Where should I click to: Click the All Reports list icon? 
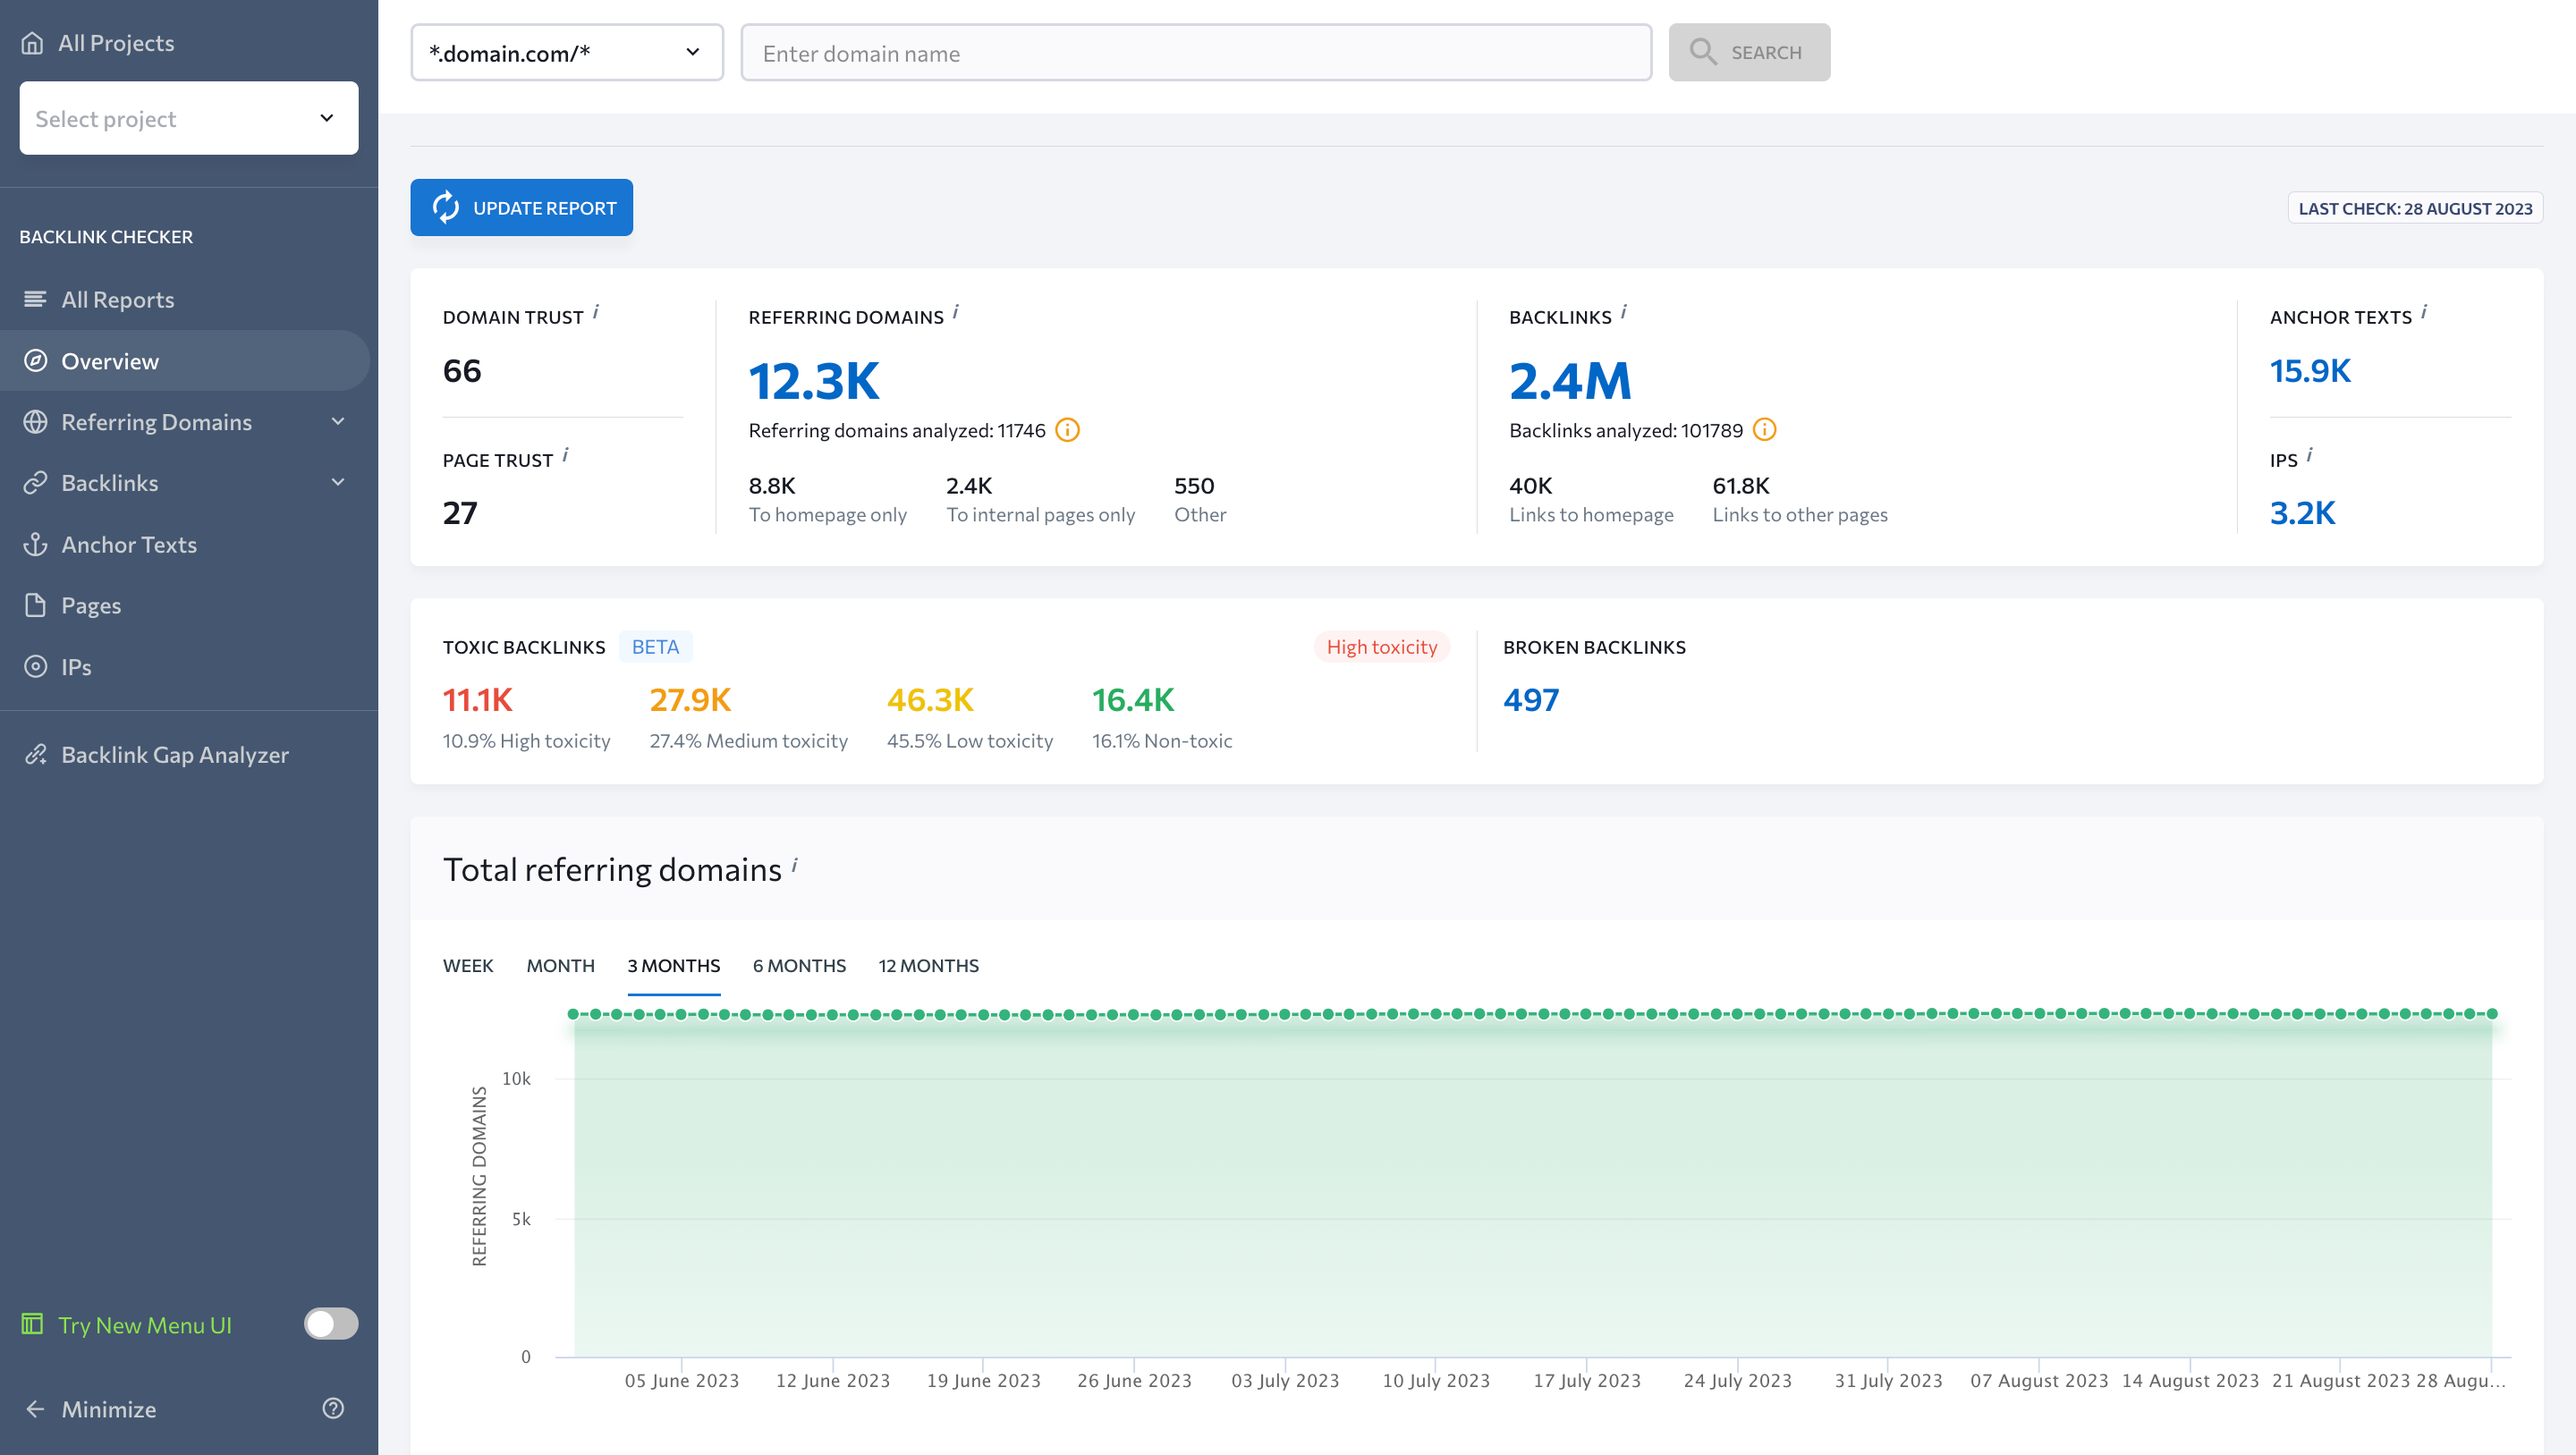coord(35,299)
